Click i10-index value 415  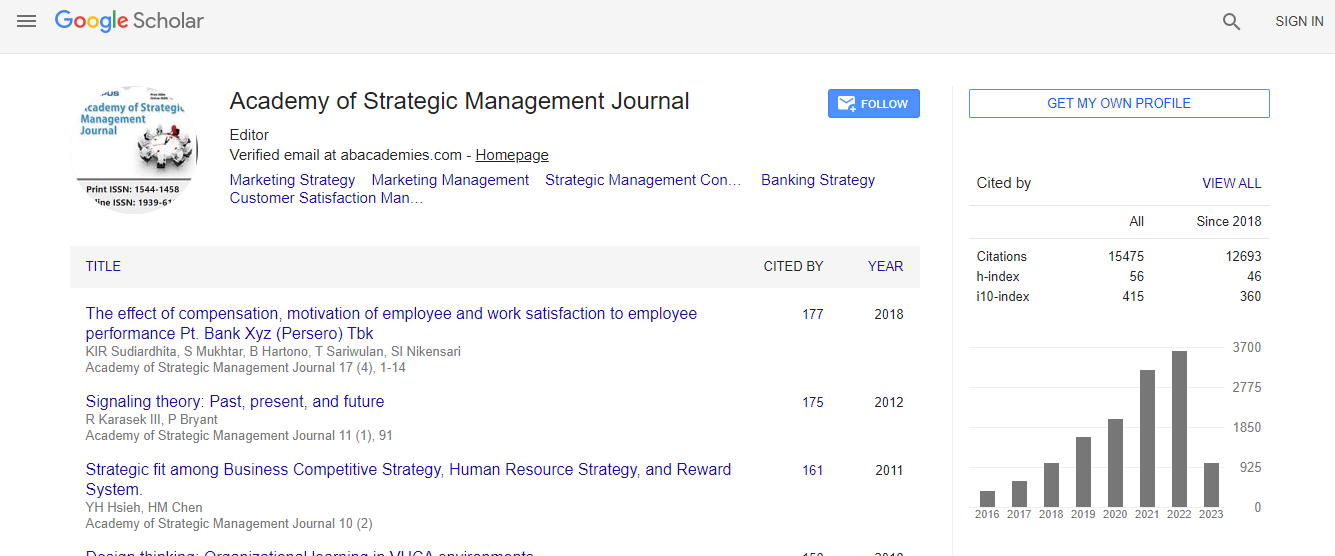click(1133, 296)
